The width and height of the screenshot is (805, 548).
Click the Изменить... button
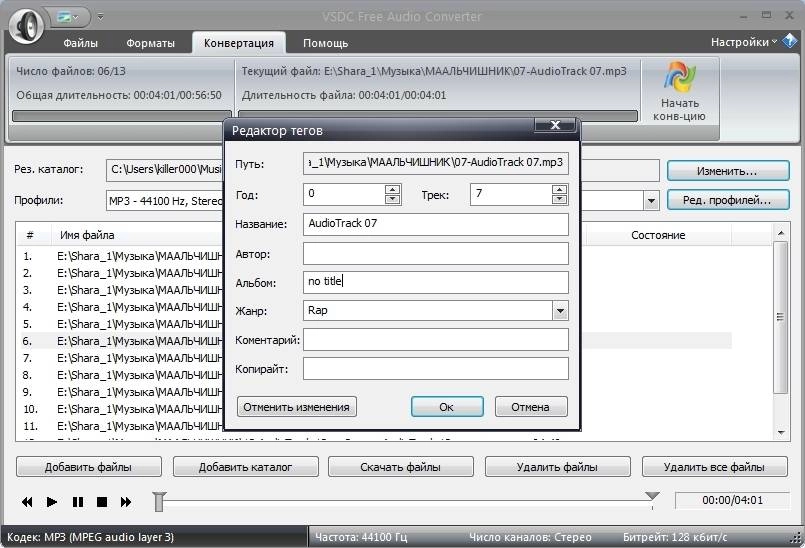coord(728,171)
